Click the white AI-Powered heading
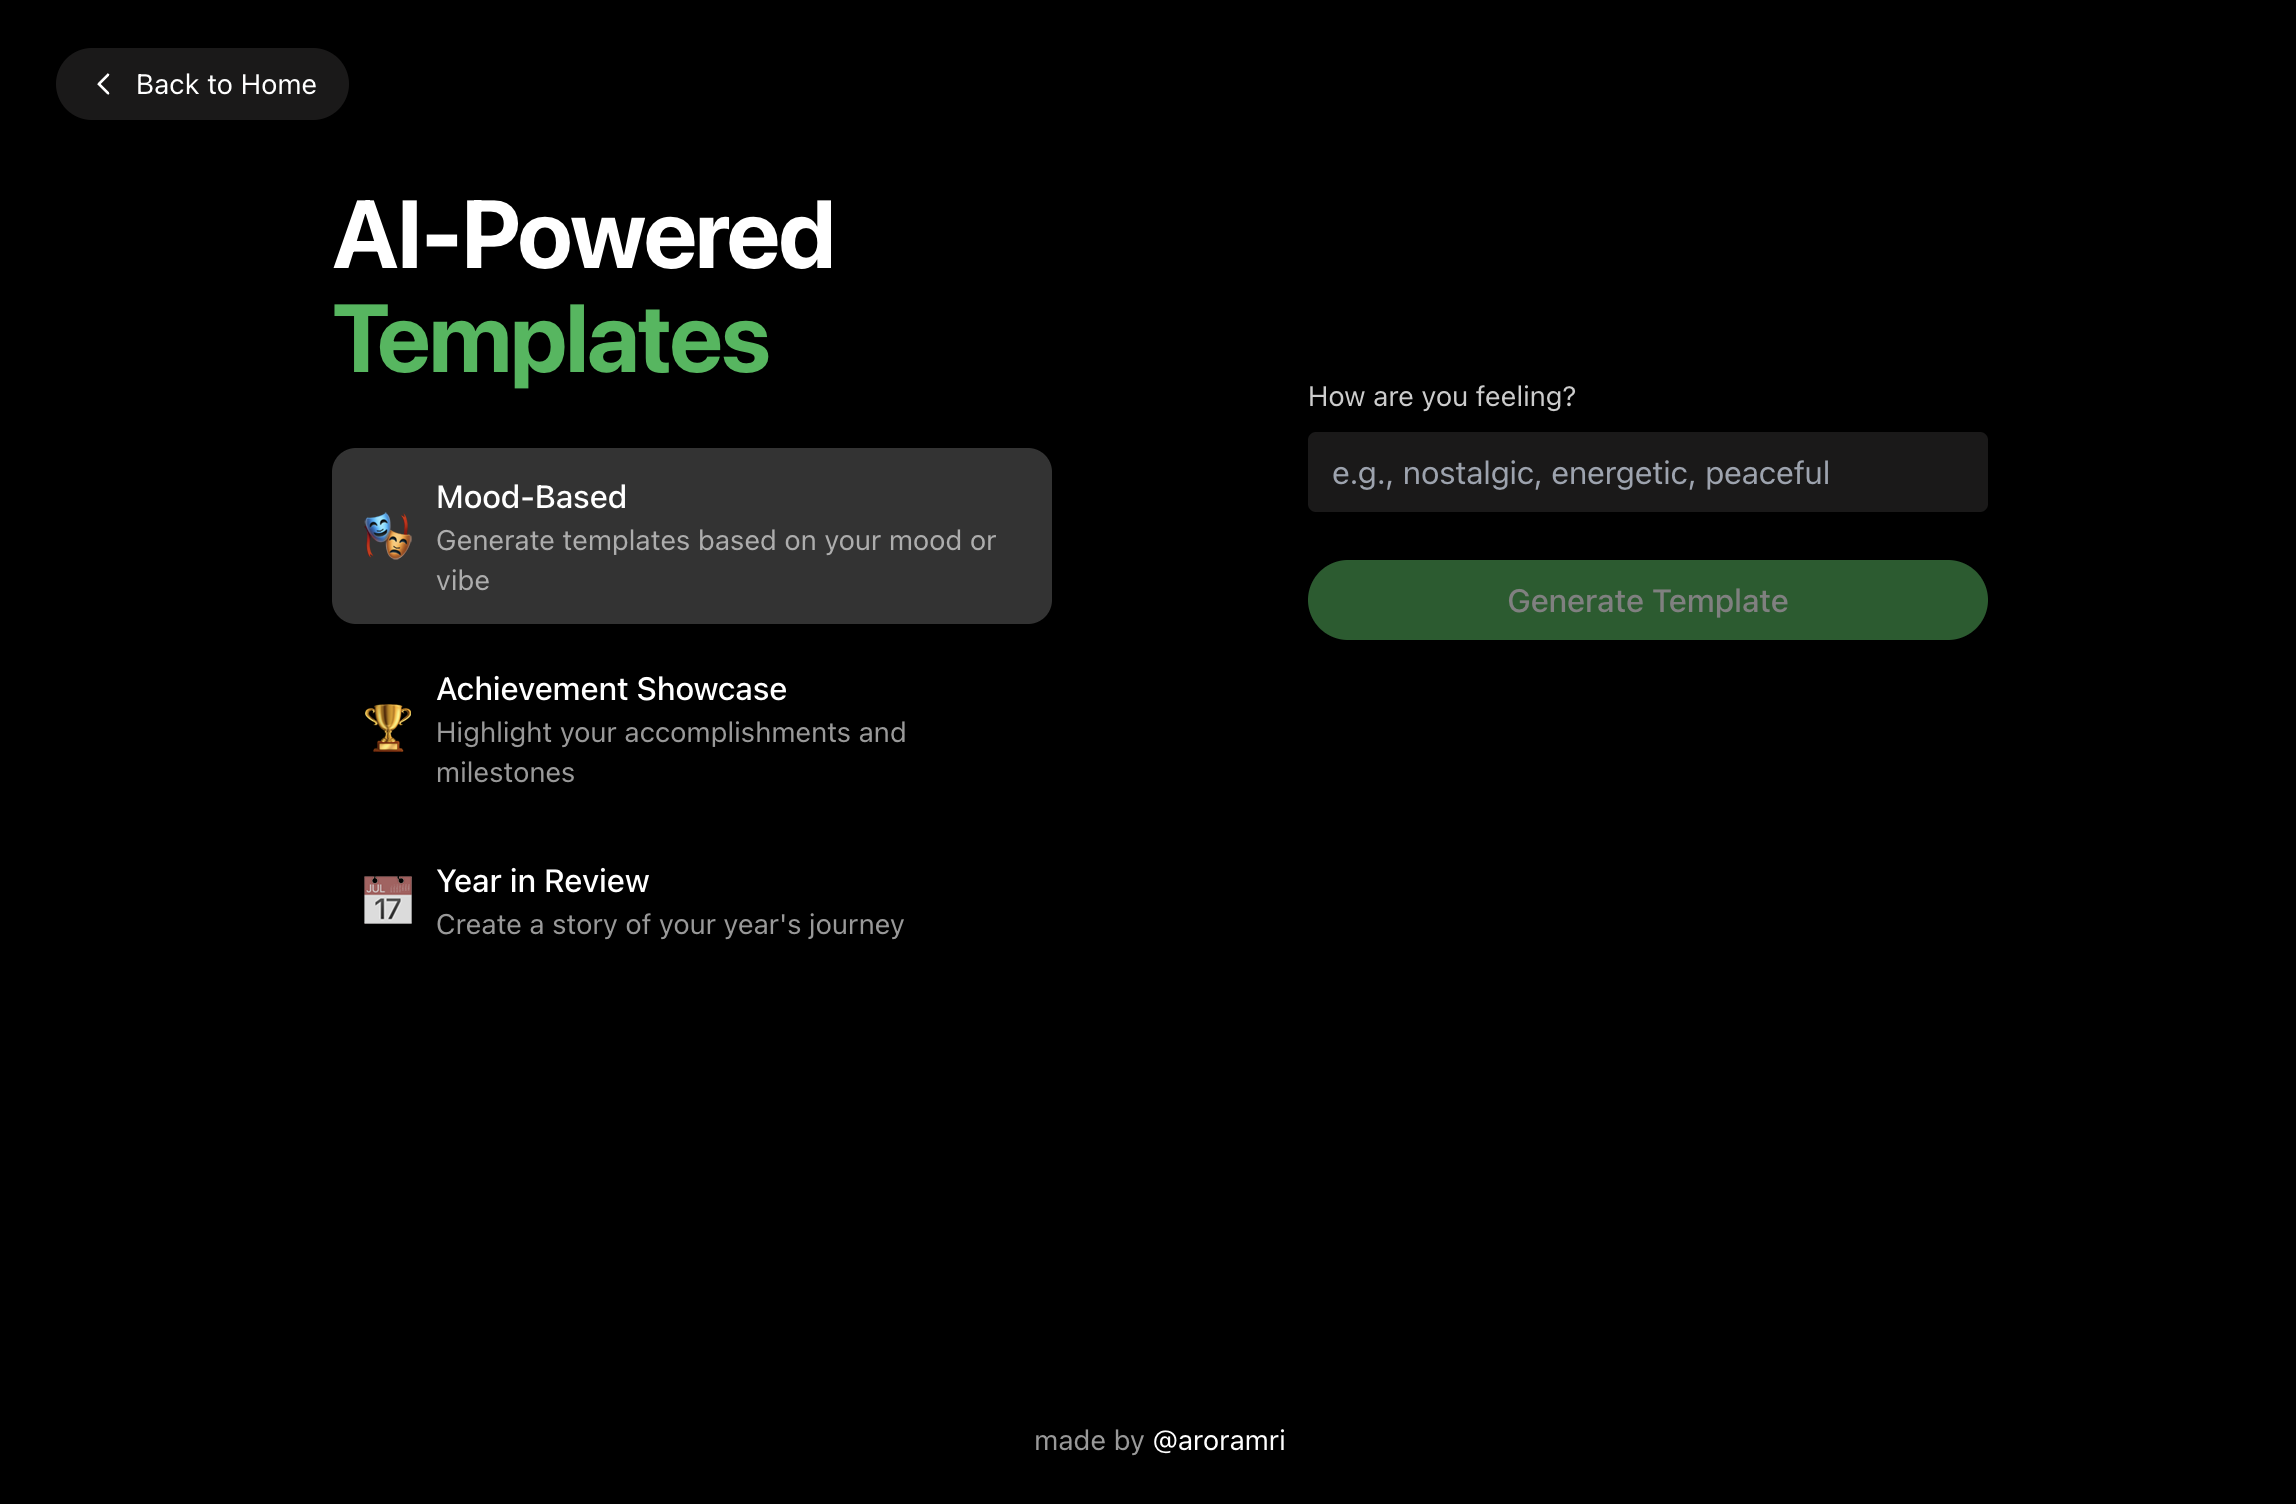The image size is (2296, 1504). 582,236
